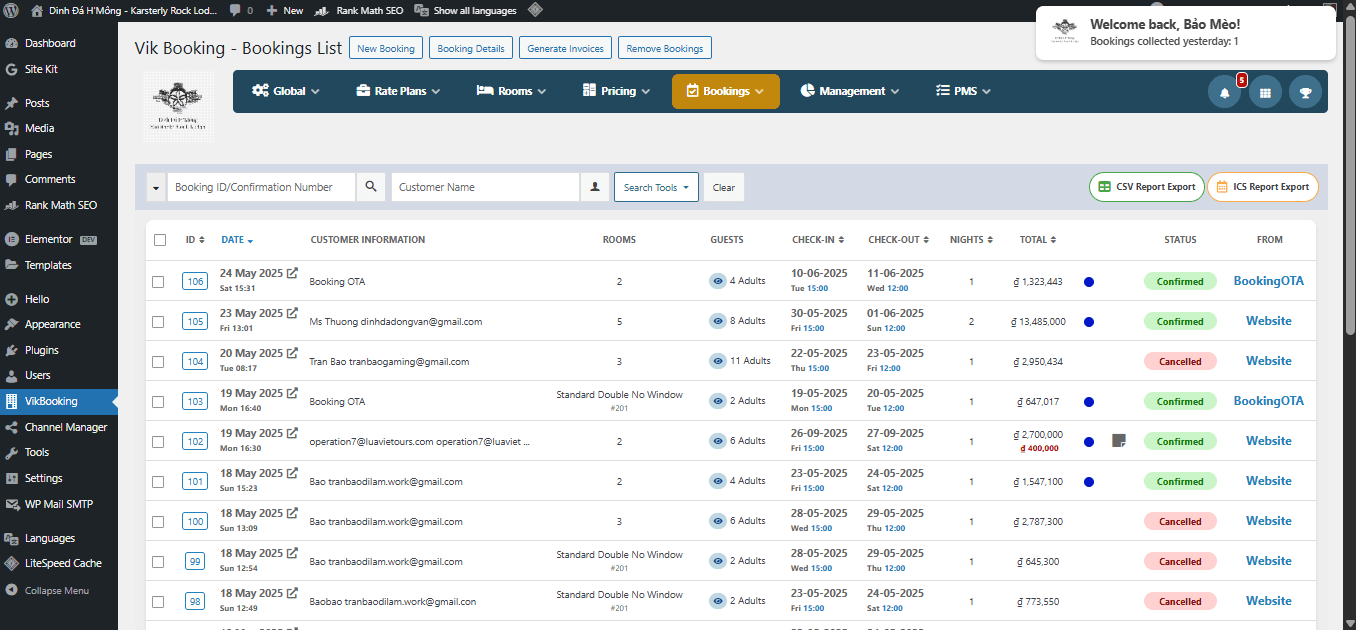This screenshot has height=630, width=1356.
Task: Expand the highlighted Bookings dropdown menu
Action: pos(726,91)
